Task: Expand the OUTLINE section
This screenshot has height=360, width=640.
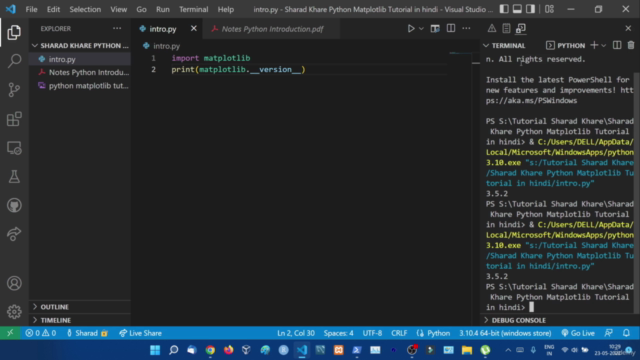Action: [x=80, y=307]
